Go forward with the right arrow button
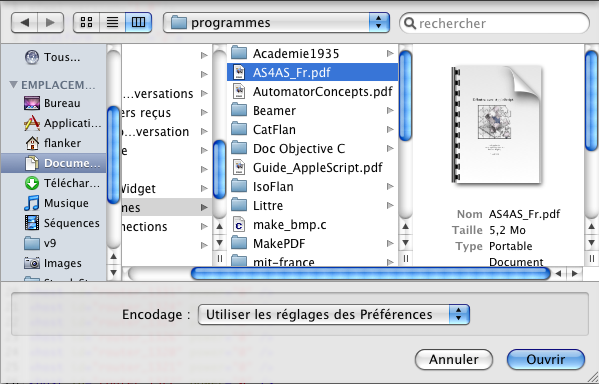Image resolution: width=599 pixels, height=384 pixels. tap(50, 23)
